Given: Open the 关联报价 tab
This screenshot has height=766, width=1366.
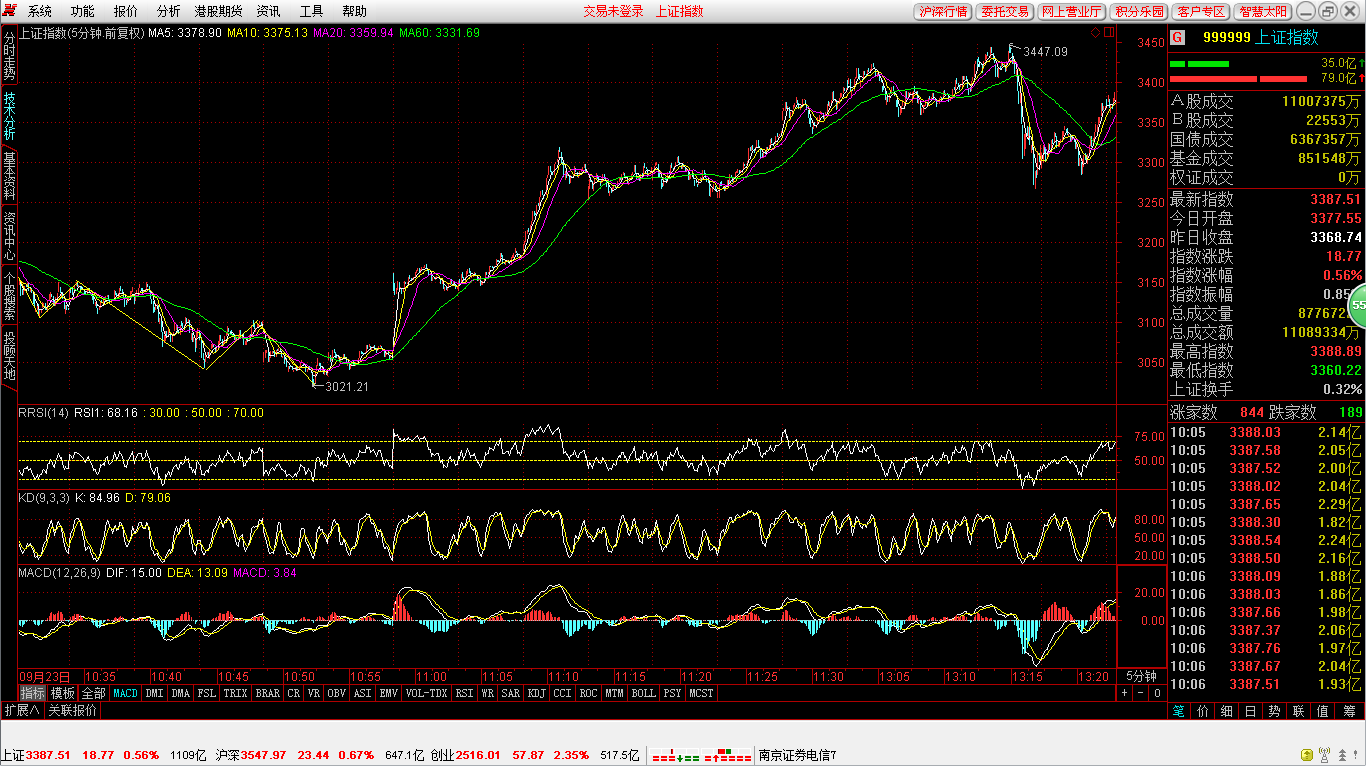Looking at the screenshot, I should coord(73,710).
